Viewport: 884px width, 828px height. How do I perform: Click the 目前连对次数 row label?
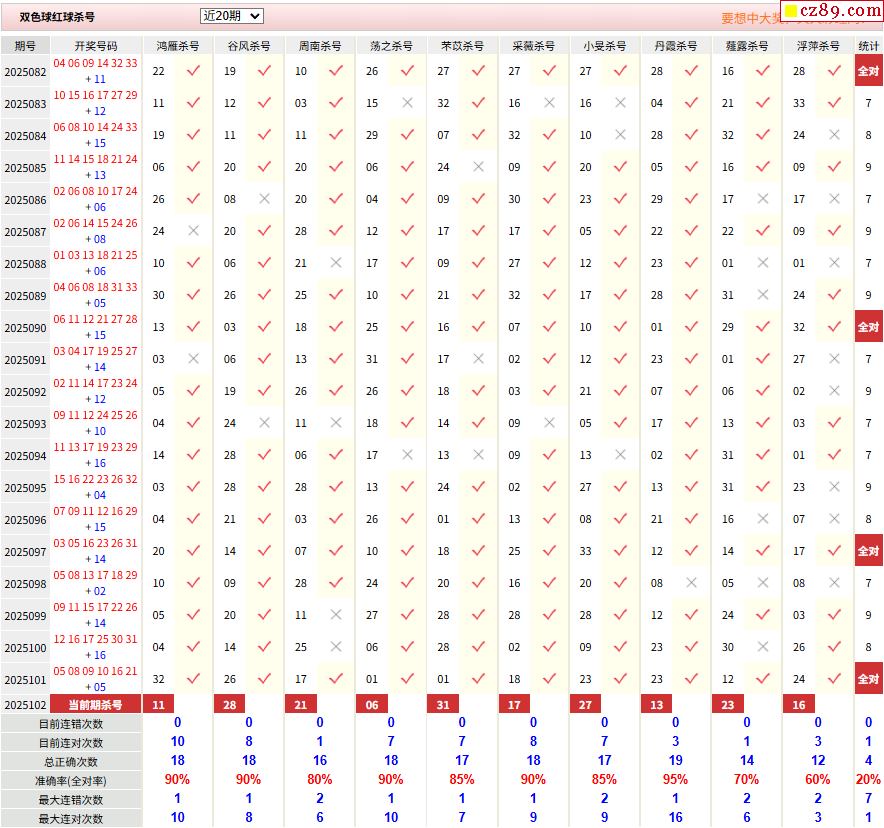71,743
